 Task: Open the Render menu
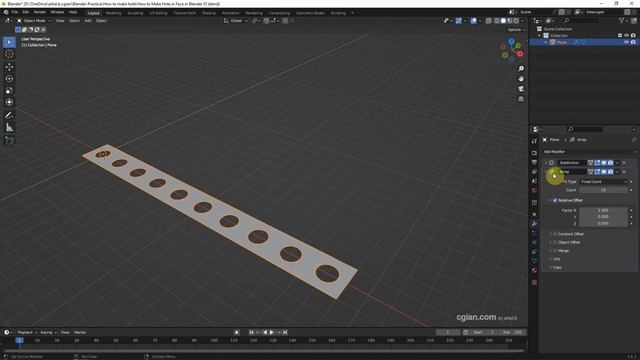point(40,12)
